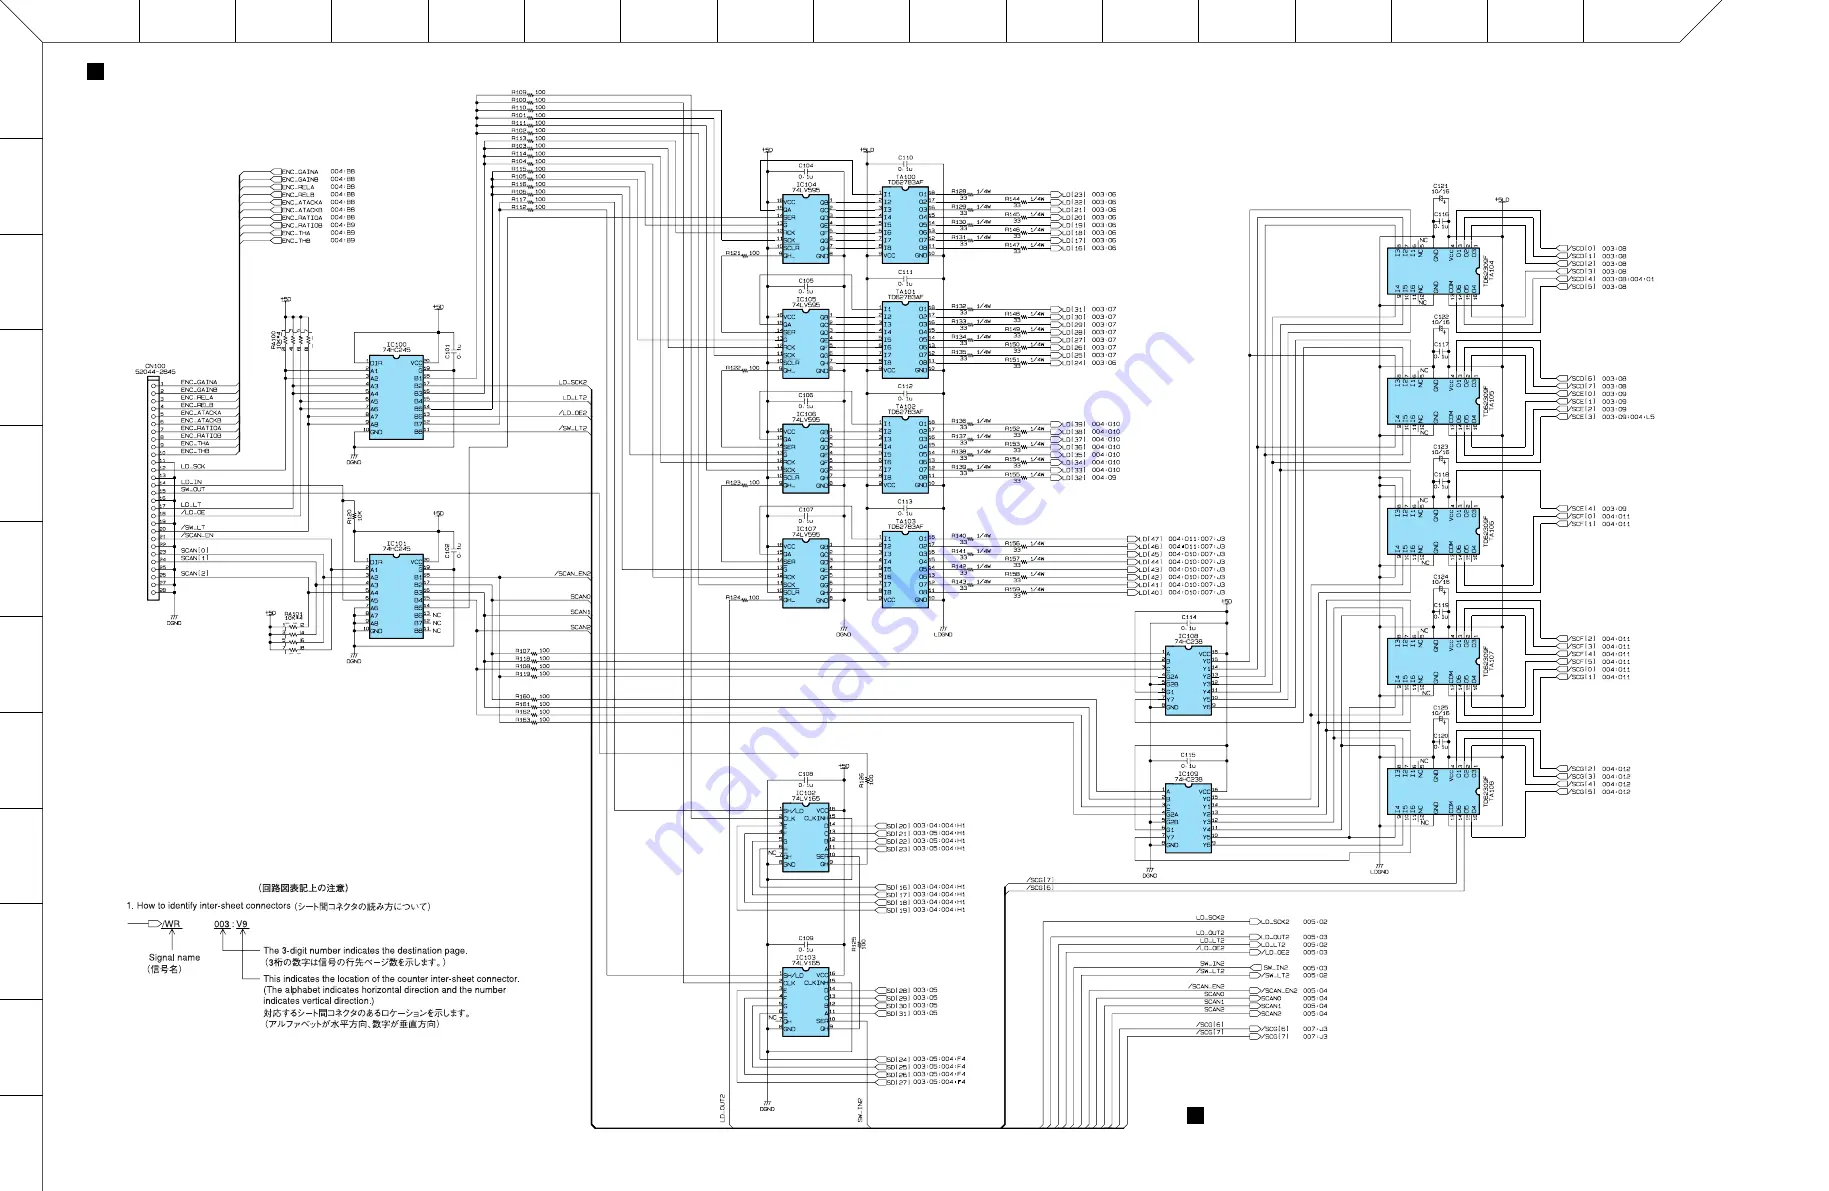This screenshot has width=1829, height=1191.
Task: Click the ENC_GAINA 004:B8 off-sheet flag
Action: (313, 172)
